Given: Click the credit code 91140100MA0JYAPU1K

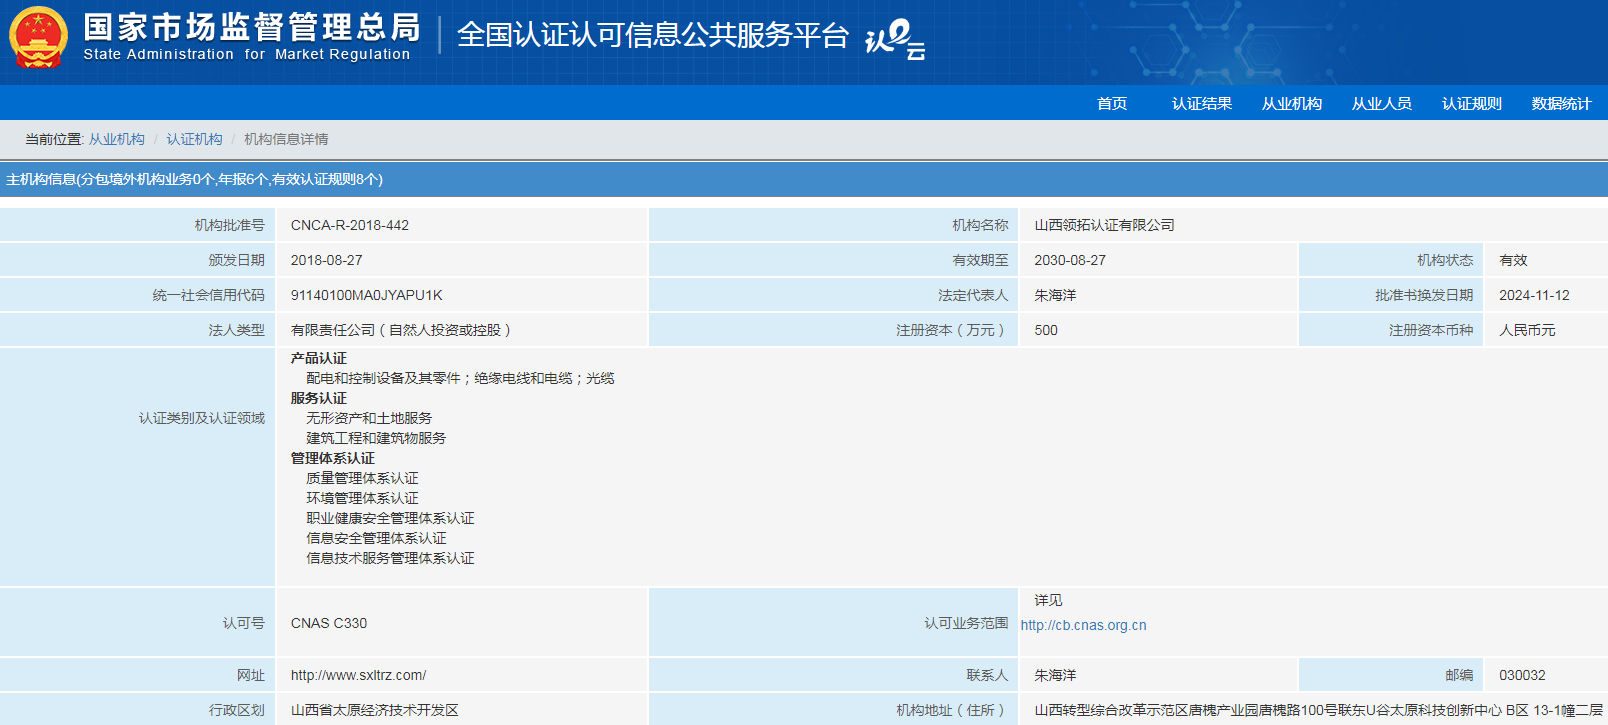Looking at the screenshot, I should 366,295.
